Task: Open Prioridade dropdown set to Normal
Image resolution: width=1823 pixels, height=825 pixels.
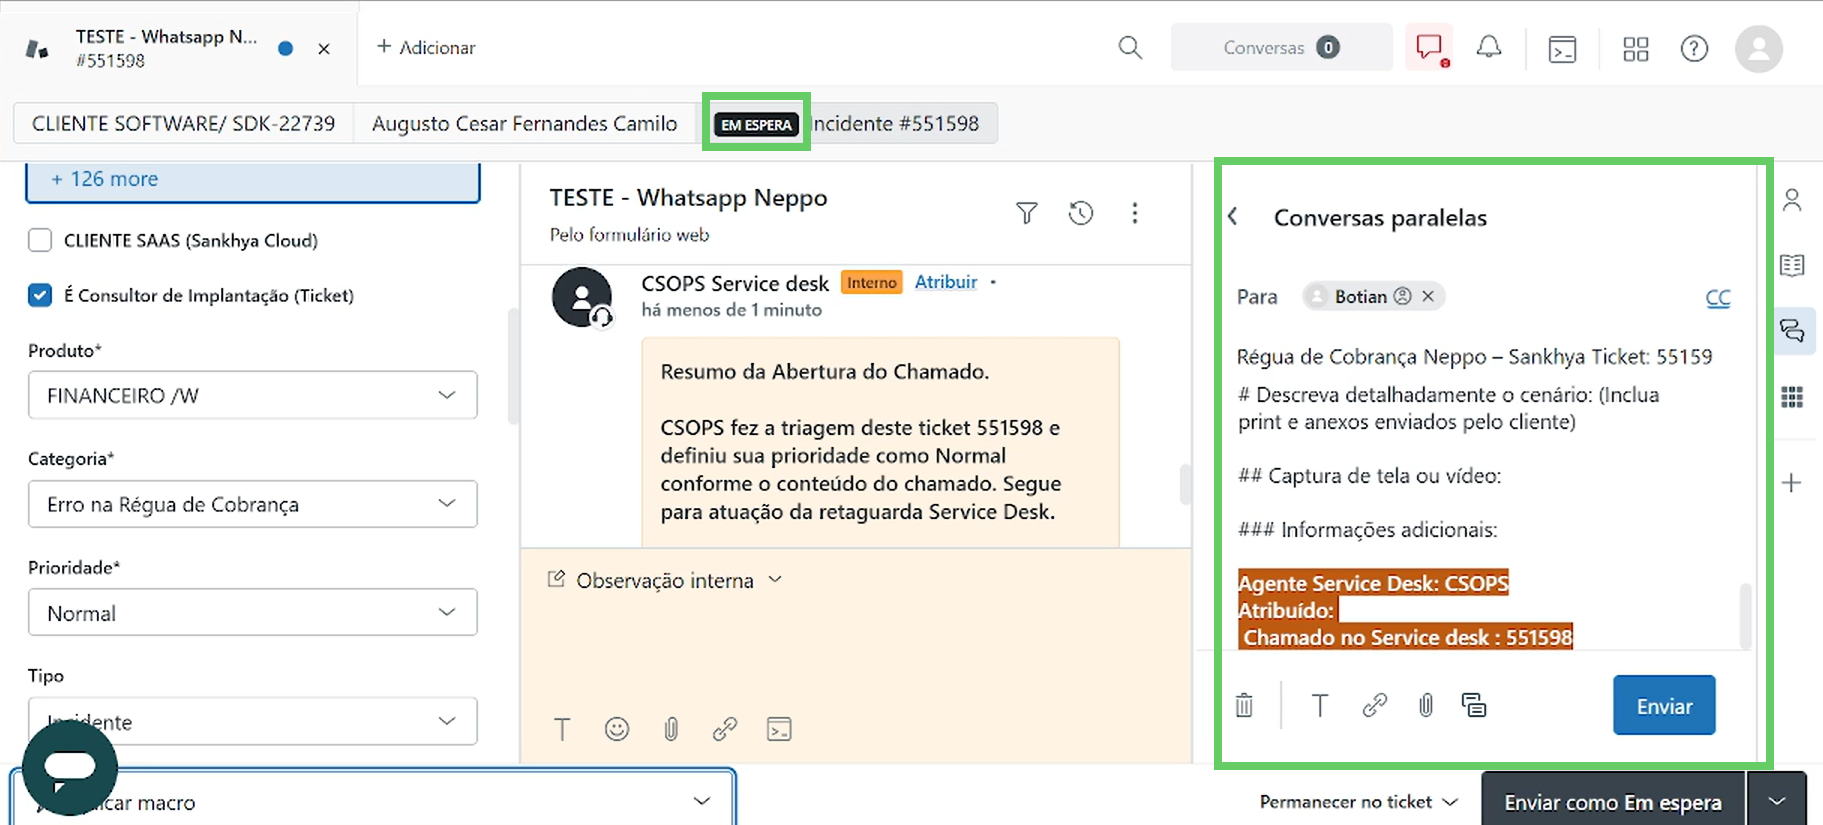Action: pos(252,612)
